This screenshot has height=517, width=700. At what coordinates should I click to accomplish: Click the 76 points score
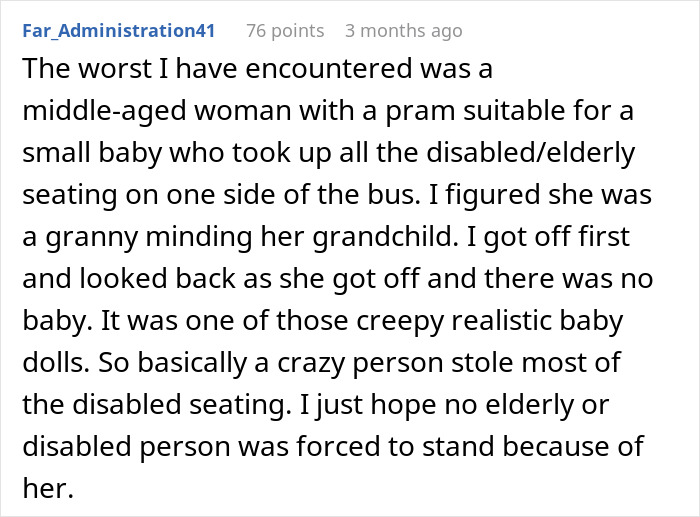point(285,31)
